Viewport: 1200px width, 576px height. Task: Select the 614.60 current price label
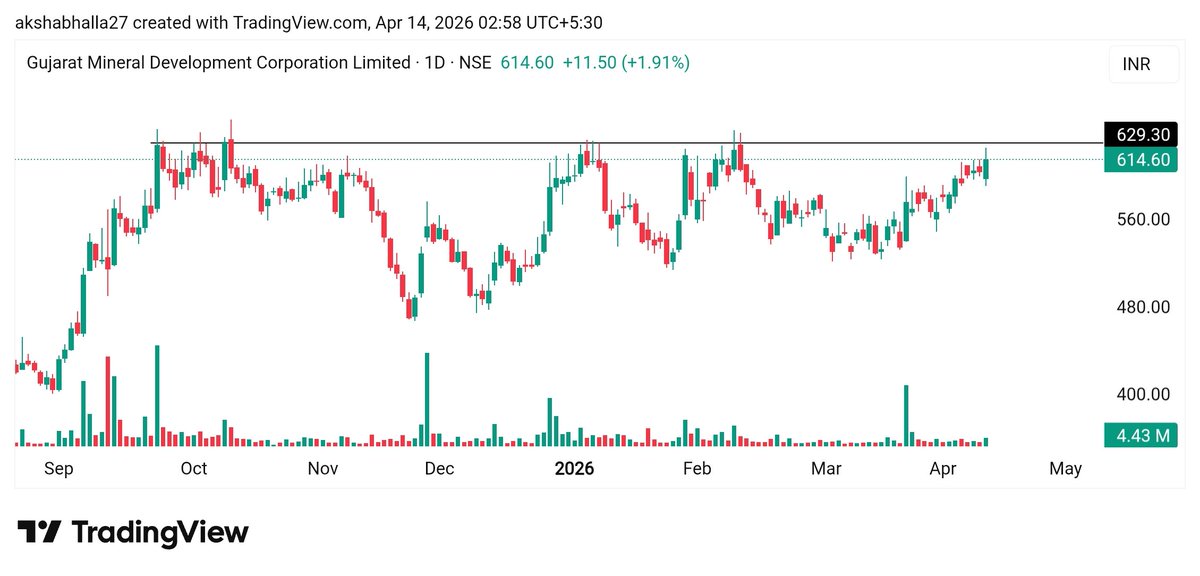tap(1142, 158)
